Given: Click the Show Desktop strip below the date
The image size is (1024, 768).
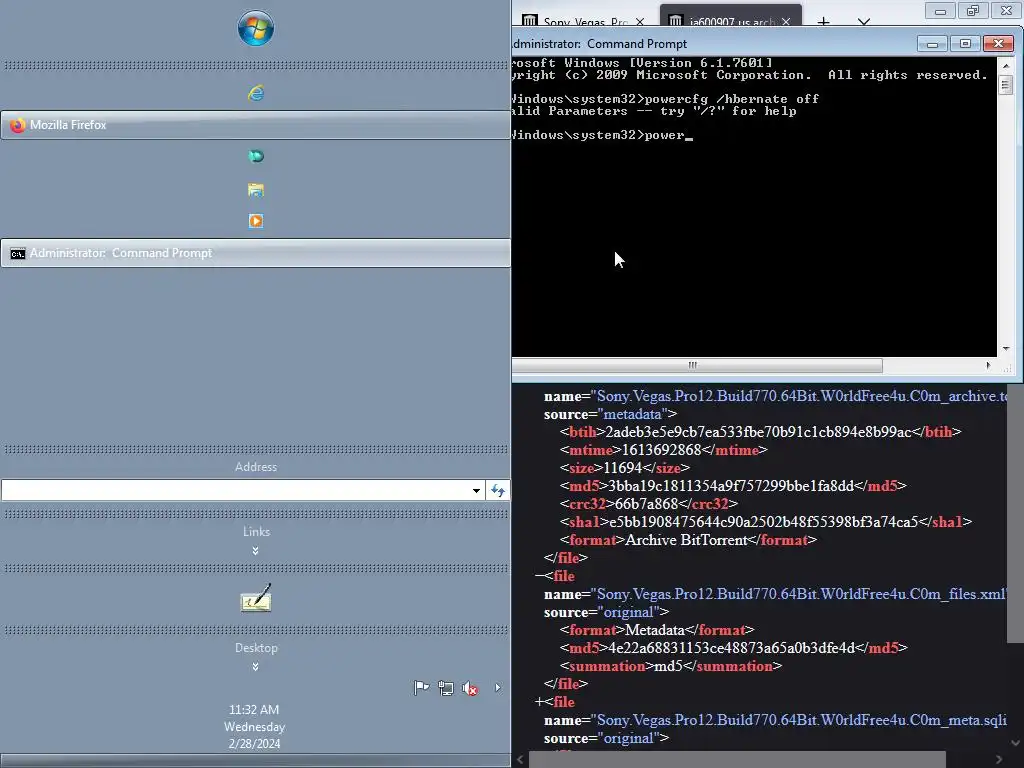Looking at the screenshot, I should pyautogui.click(x=255, y=761).
